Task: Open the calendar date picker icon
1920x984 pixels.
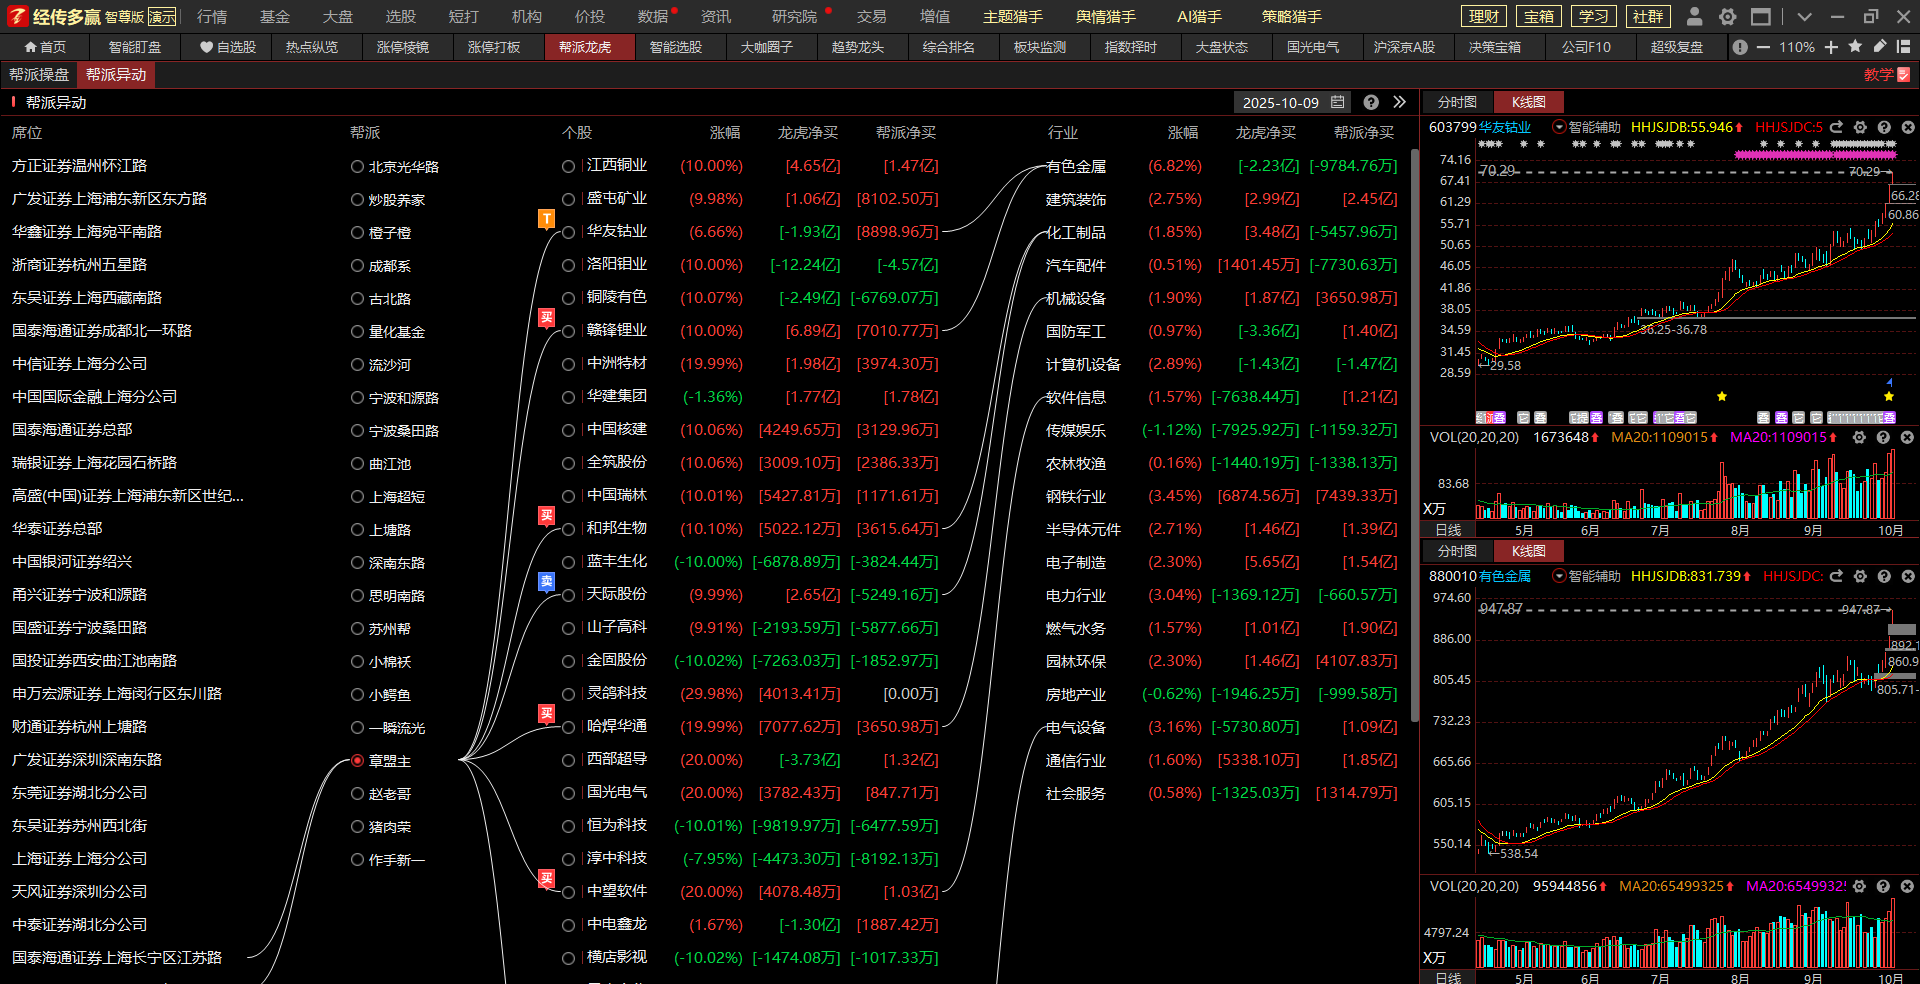Action: pos(1338,102)
